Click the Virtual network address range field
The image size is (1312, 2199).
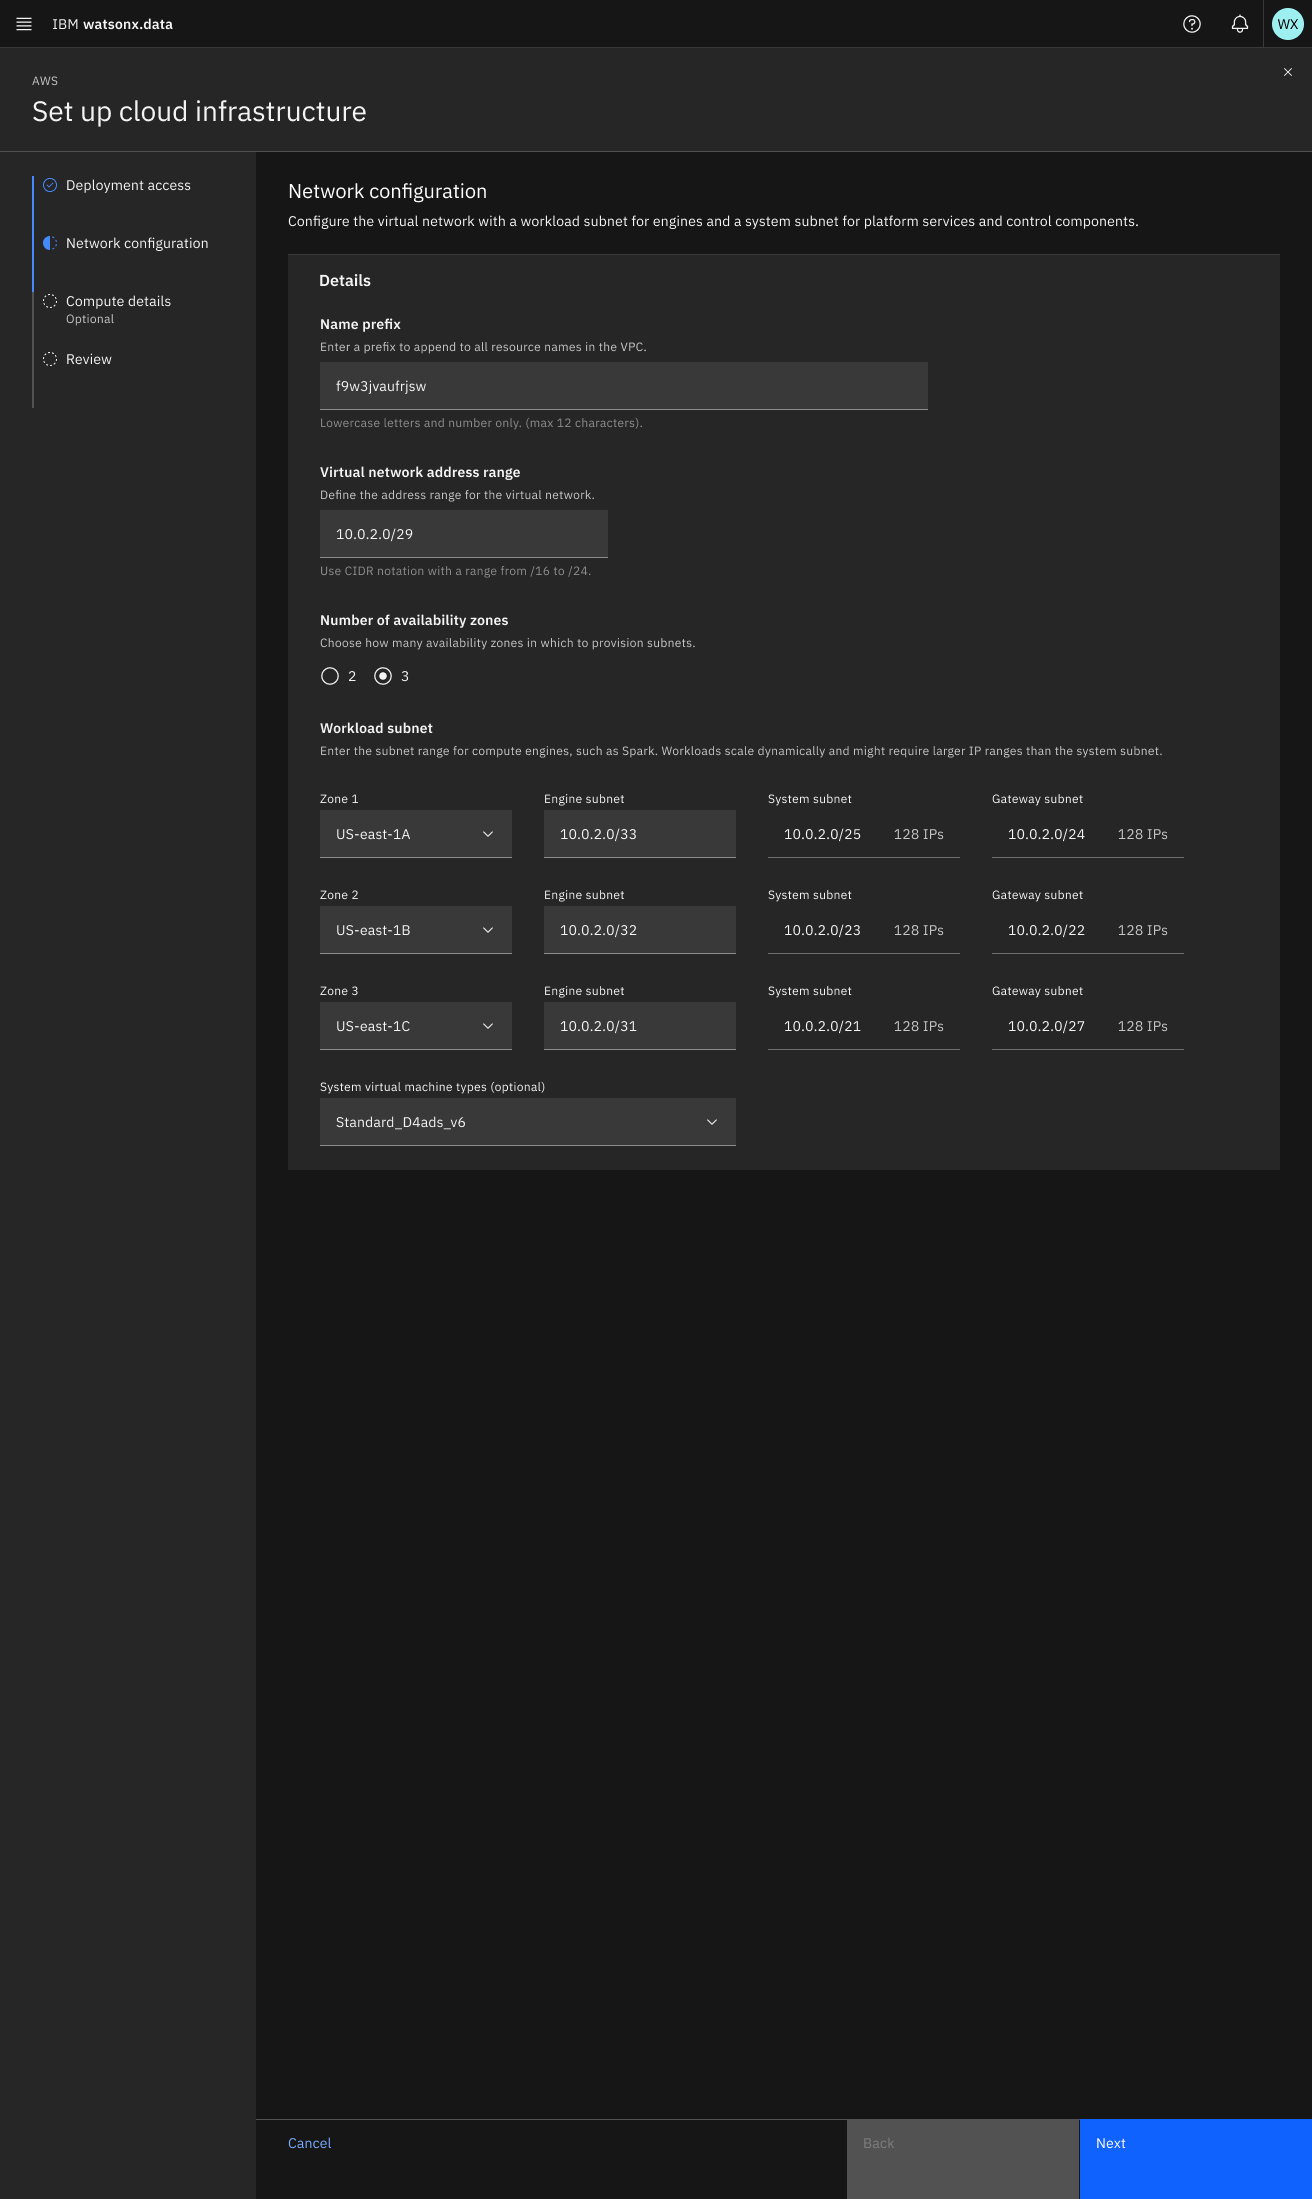click(x=464, y=534)
